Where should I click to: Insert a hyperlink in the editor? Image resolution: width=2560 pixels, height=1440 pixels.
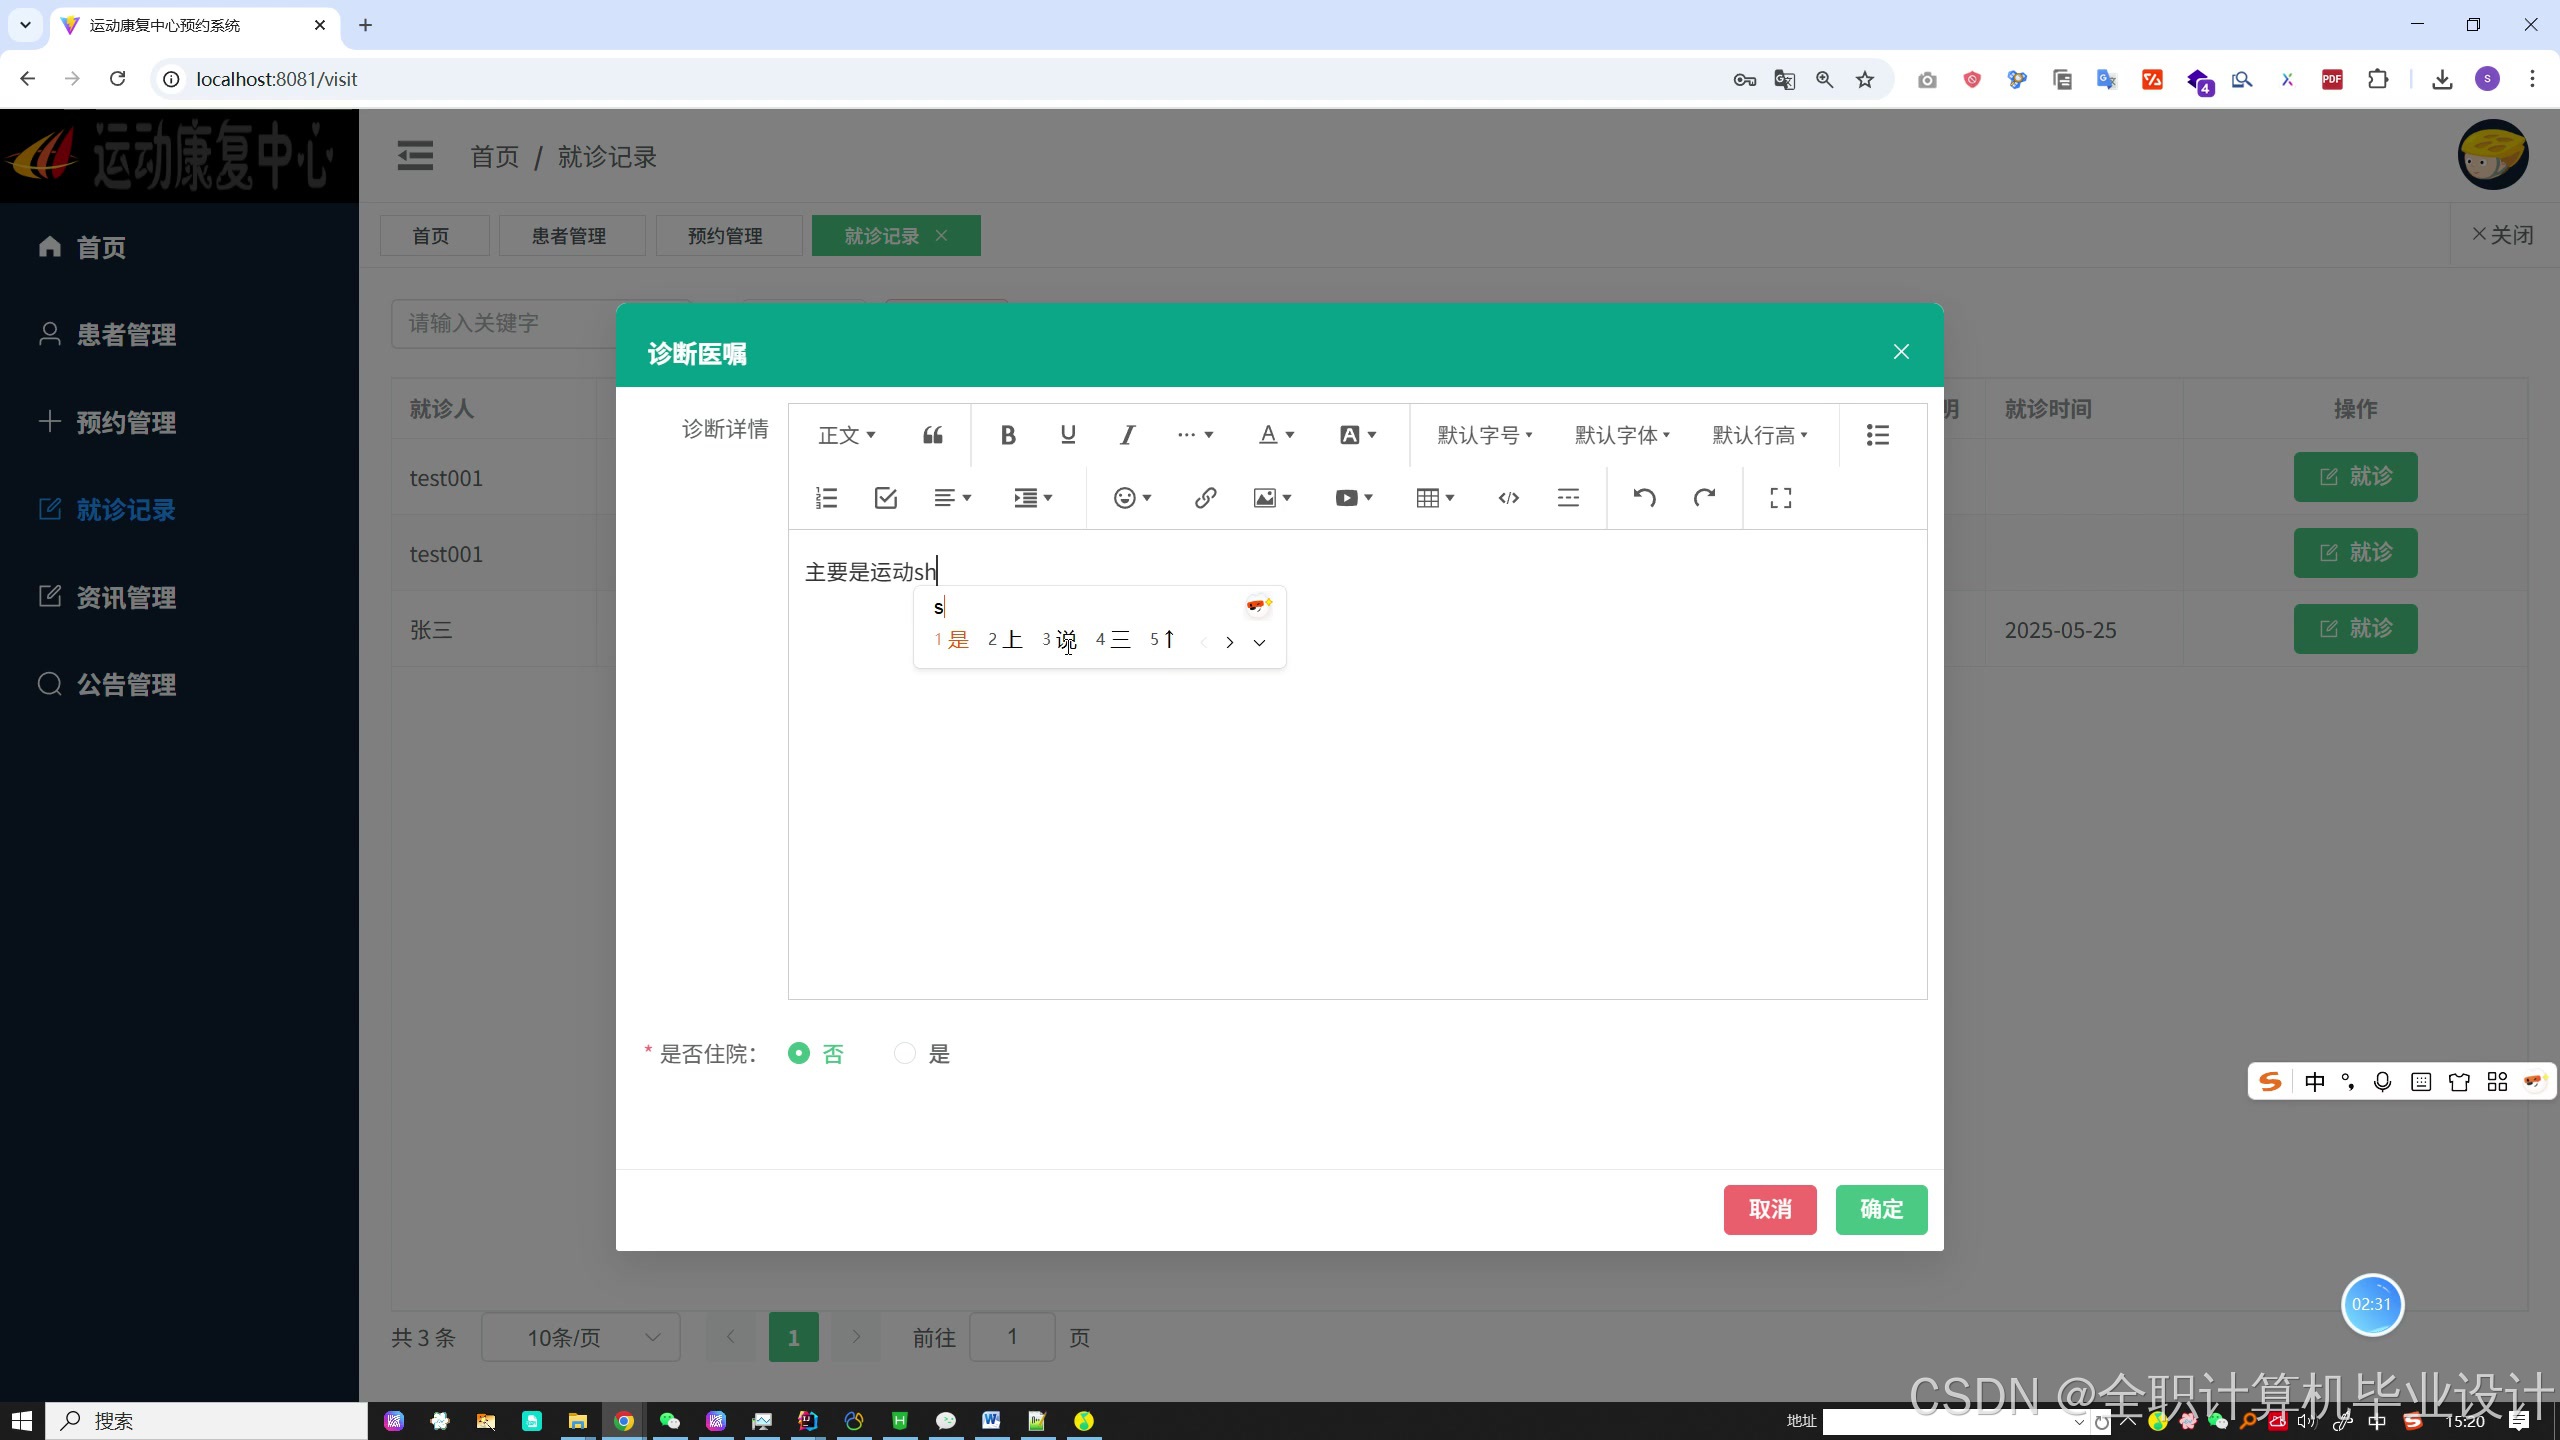1205,498
